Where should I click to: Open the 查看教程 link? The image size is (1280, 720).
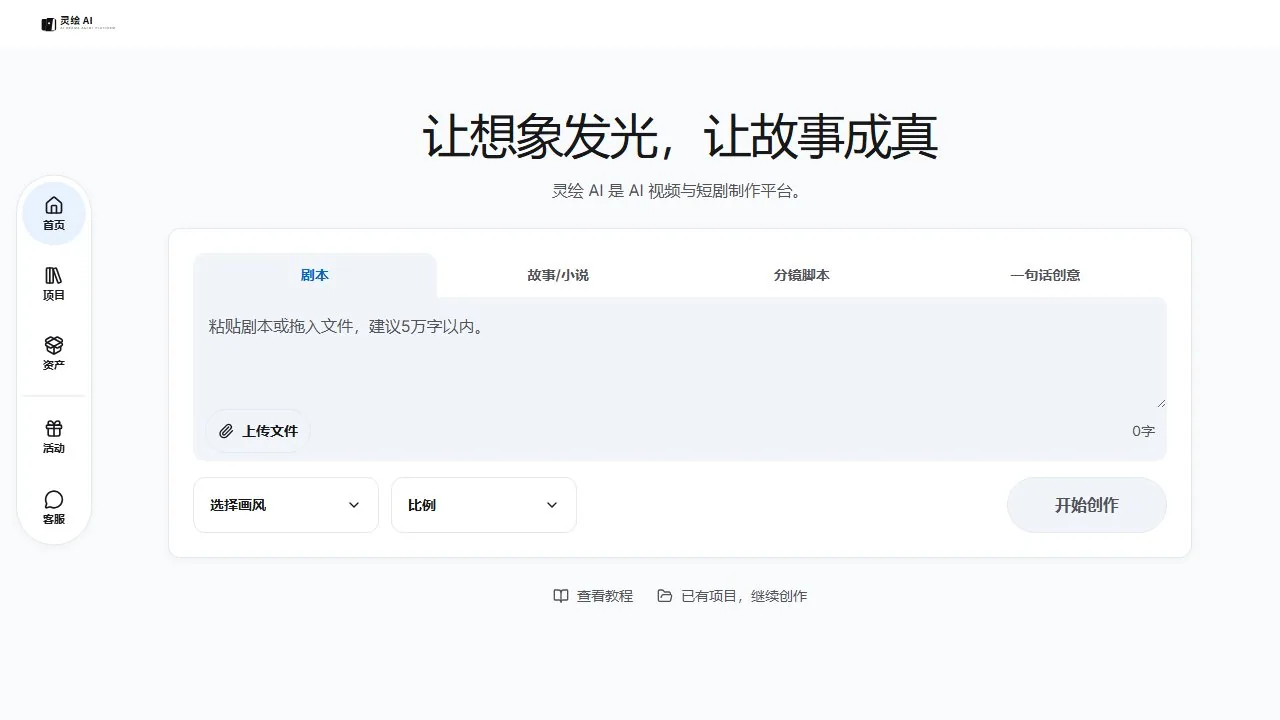click(x=593, y=596)
